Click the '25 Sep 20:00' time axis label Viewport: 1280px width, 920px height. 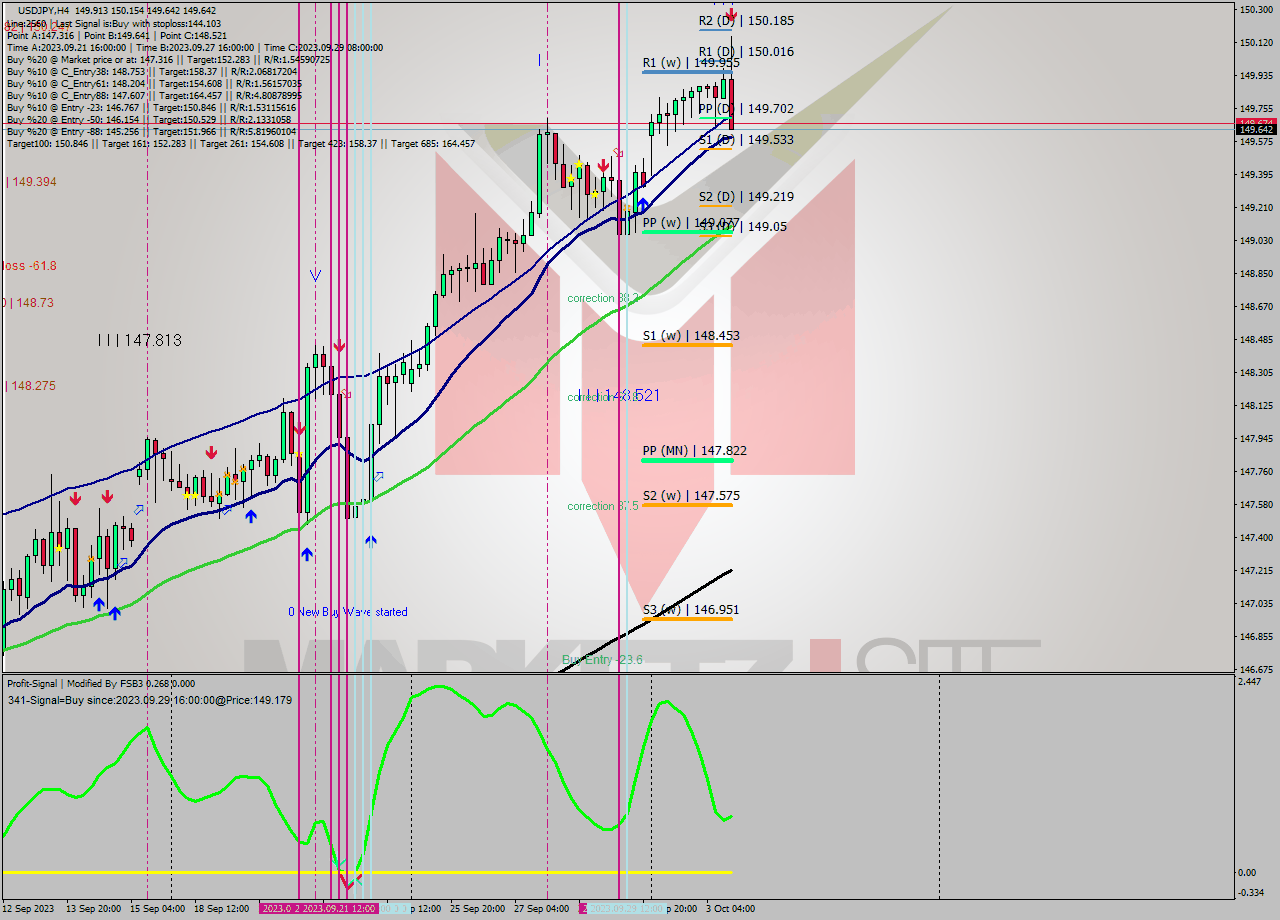(478, 909)
